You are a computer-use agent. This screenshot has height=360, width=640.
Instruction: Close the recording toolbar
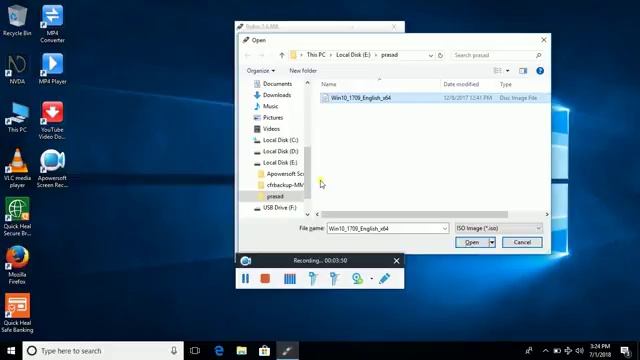click(396, 260)
